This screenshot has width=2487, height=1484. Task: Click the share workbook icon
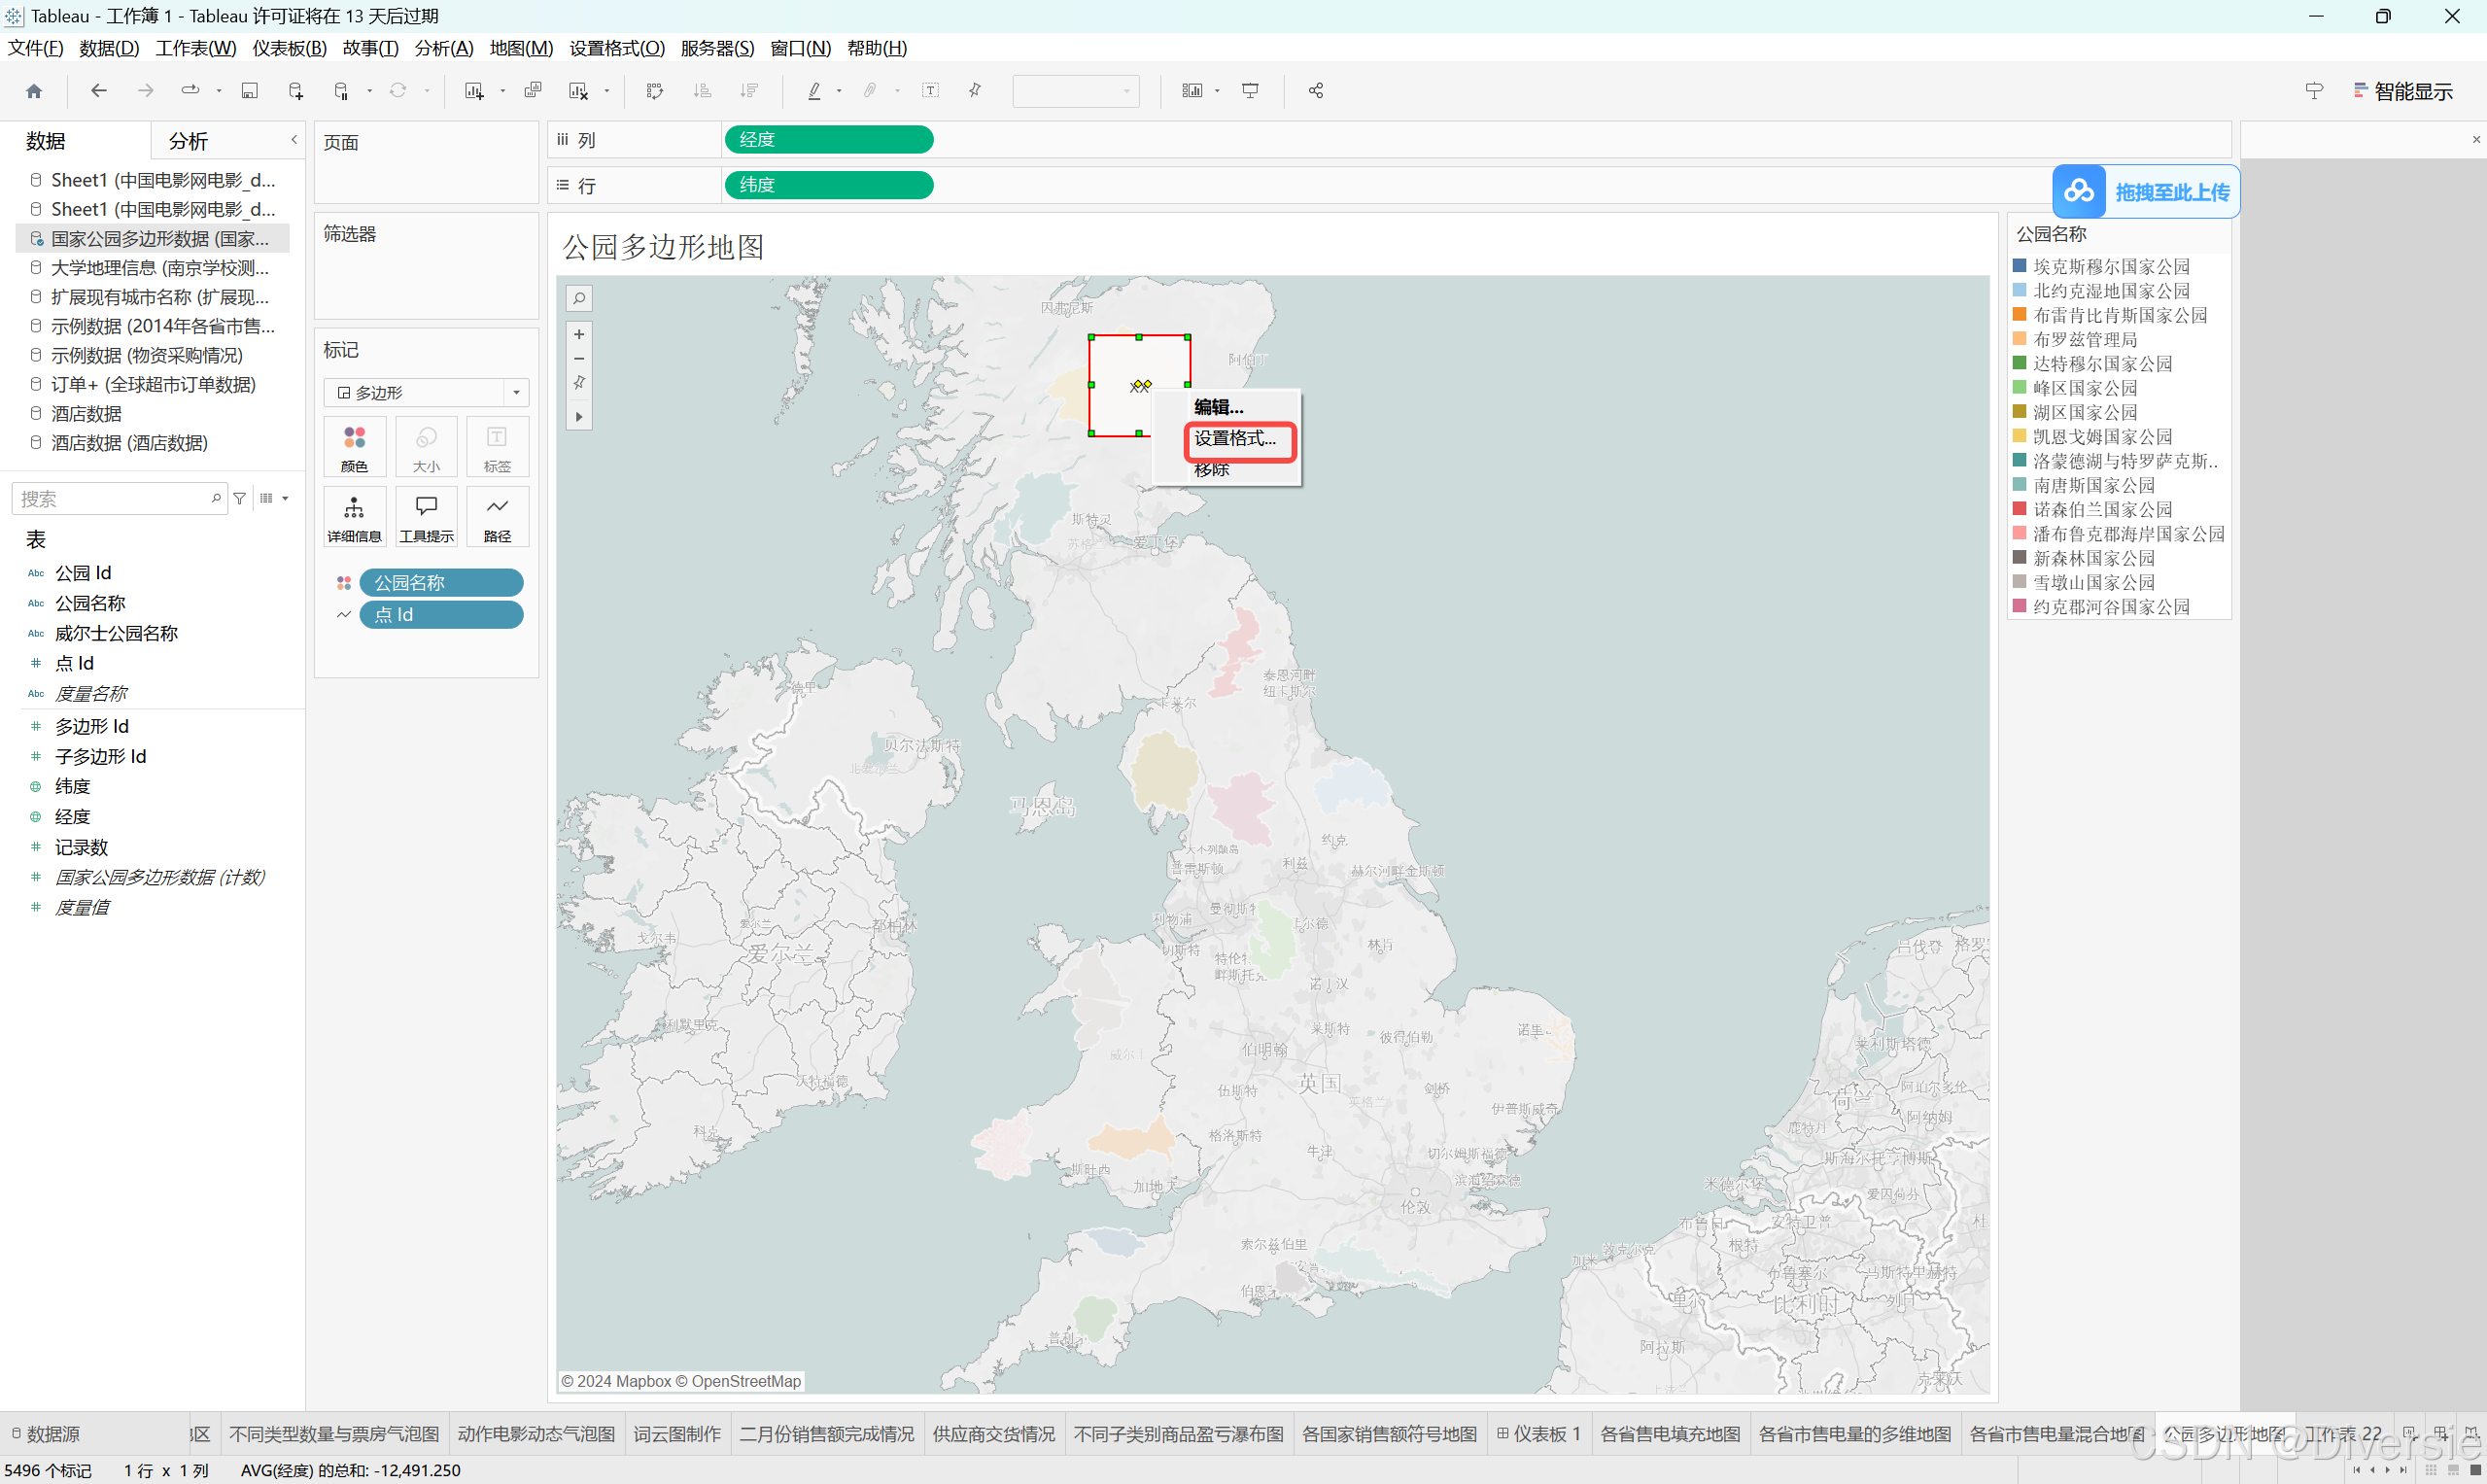[x=1316, y=91]
